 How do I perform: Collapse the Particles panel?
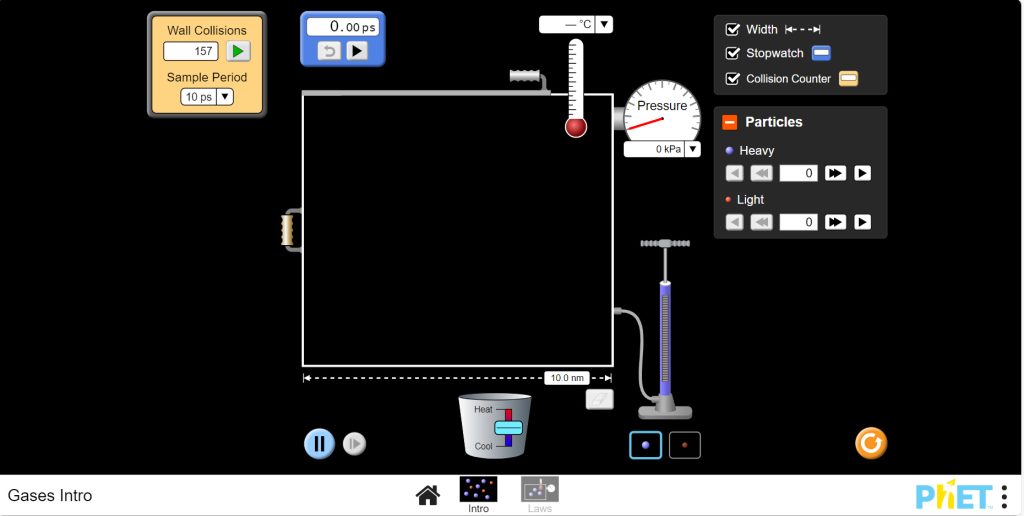click(x=730, y=122)
